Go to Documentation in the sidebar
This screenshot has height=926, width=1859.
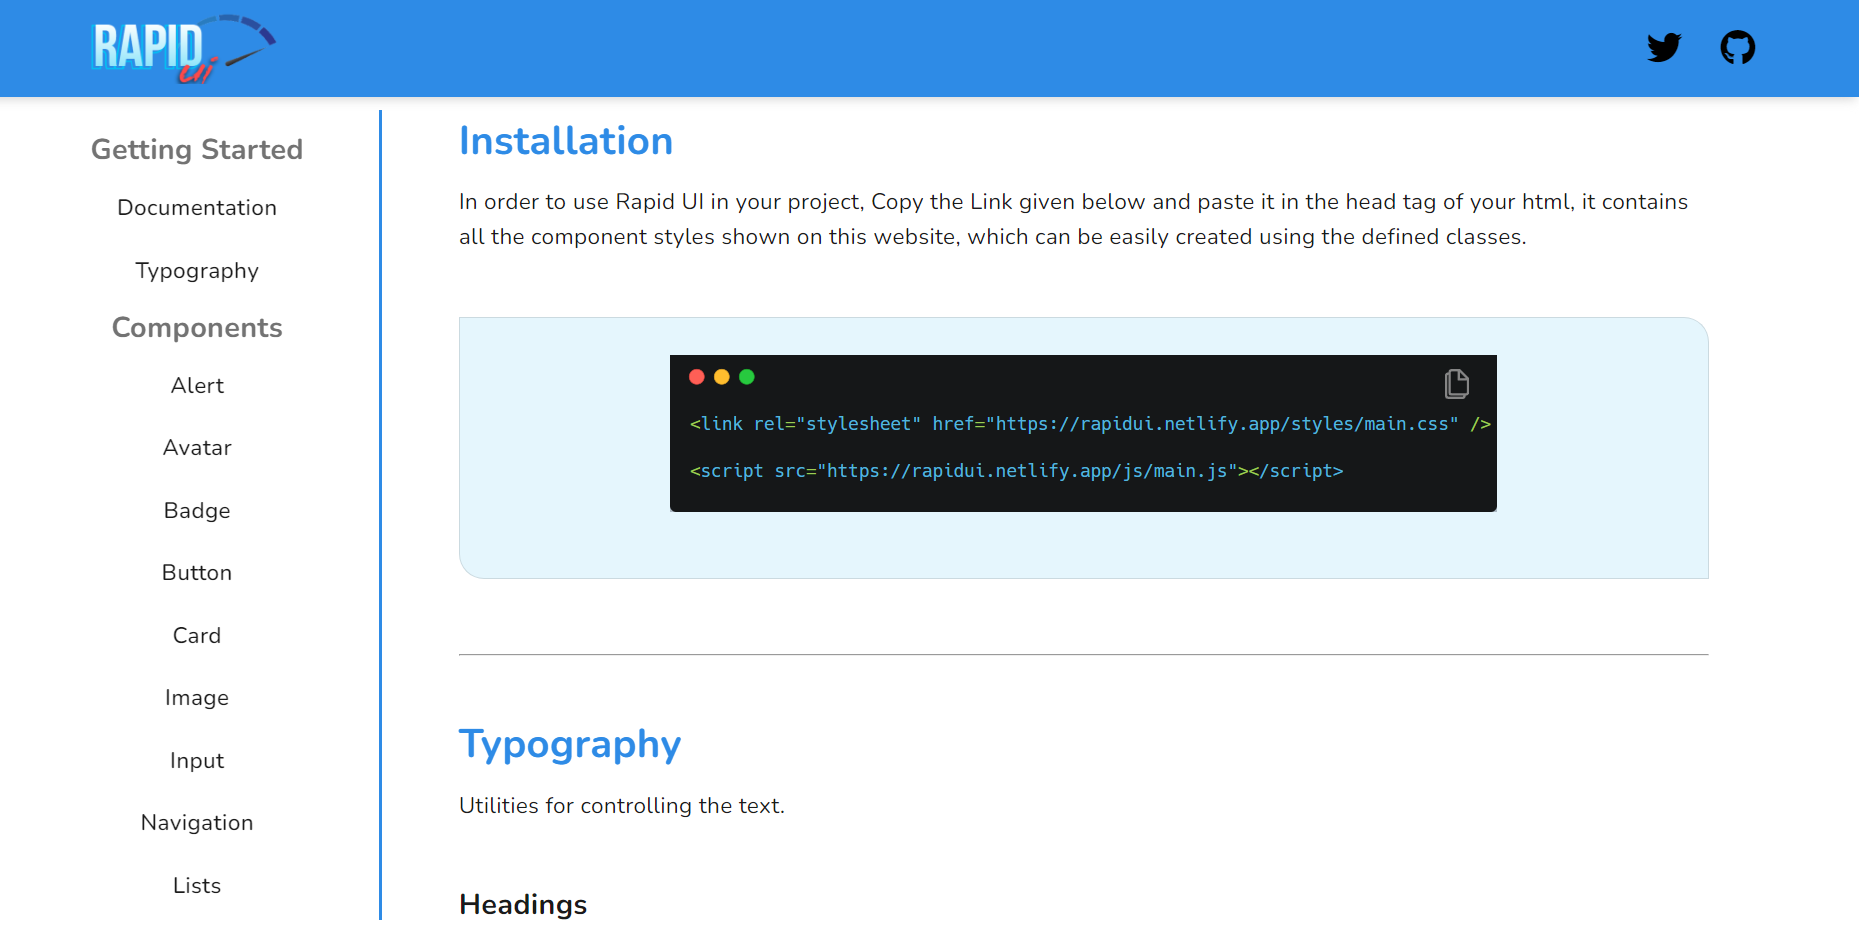point(197,208)
